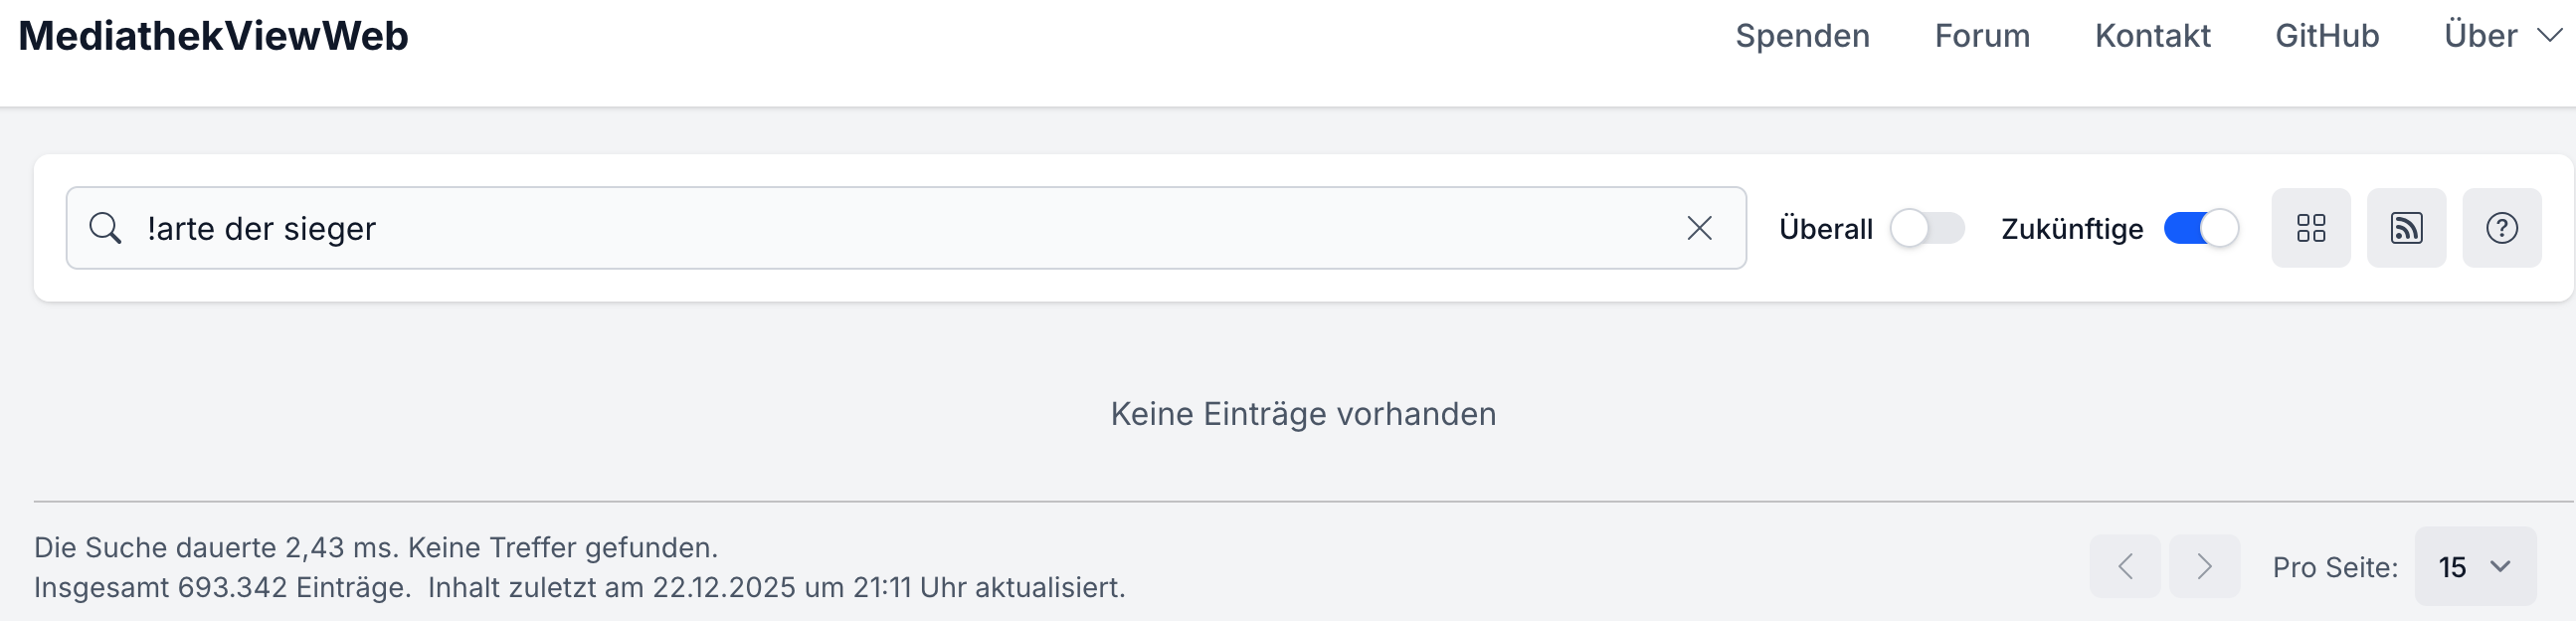2576x621 pixels.
Task: Click the magnifying glass search icon
Action: pos(105,228)
